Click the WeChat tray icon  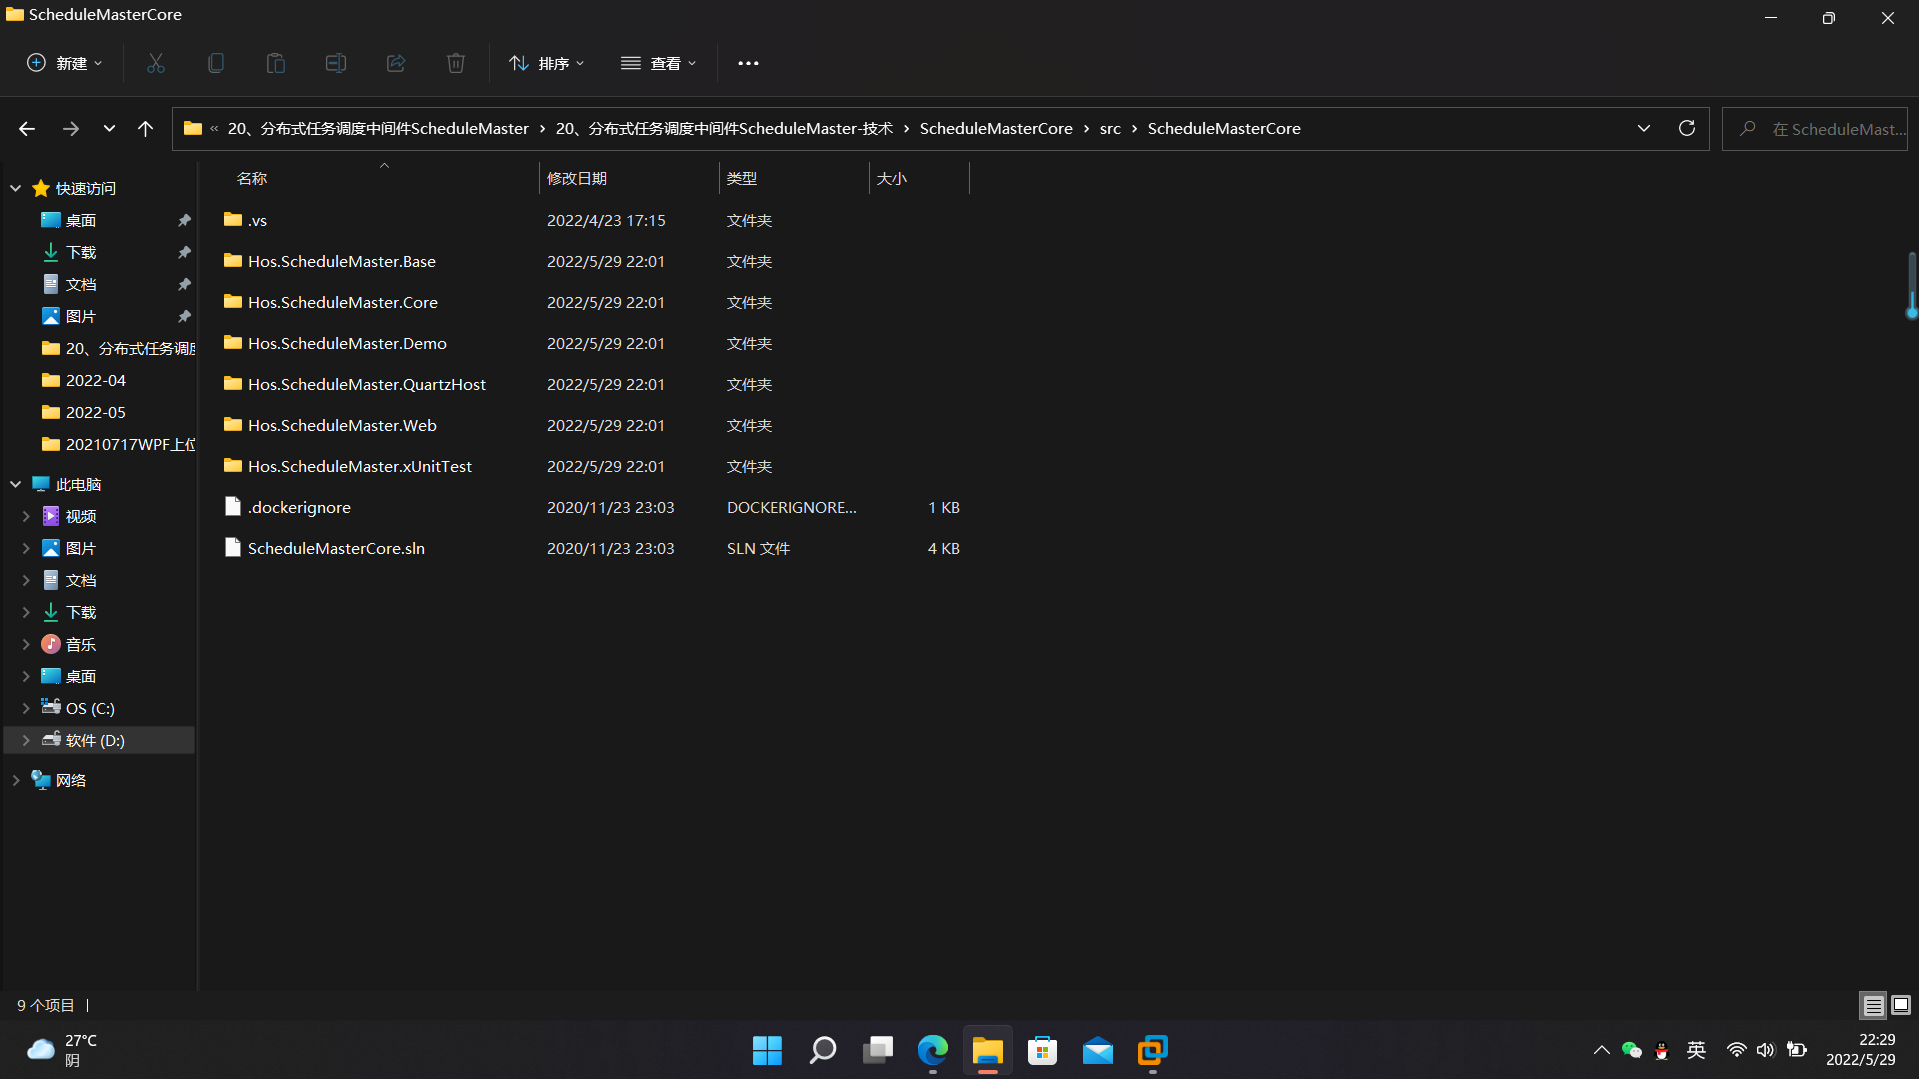click(1631, 1050)
